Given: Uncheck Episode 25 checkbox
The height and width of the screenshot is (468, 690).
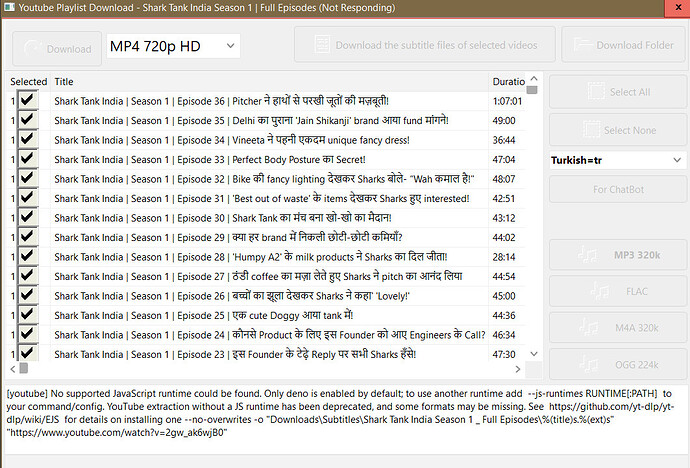Looking at the screenshot, I should pos(27,315).
